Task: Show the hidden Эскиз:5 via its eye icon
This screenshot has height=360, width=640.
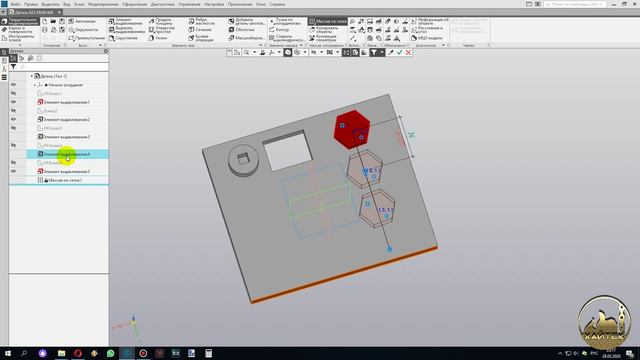Action: (x=13, y=163)
